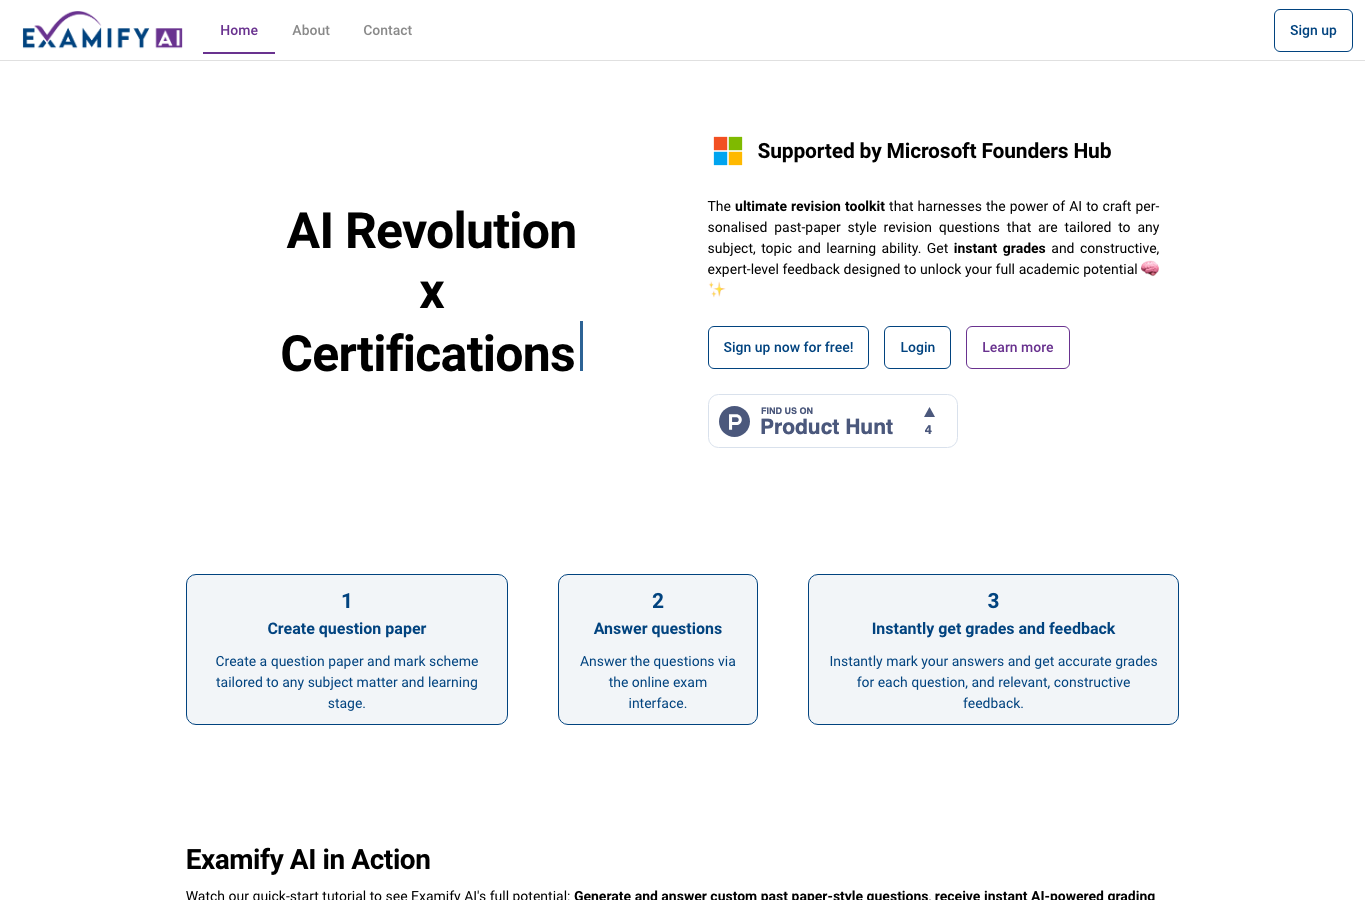The height and width of the screenshot is (900, 1365).
Task: Upvote via the Product Hunt triangle arrow
Action: [x=929, y=412]
